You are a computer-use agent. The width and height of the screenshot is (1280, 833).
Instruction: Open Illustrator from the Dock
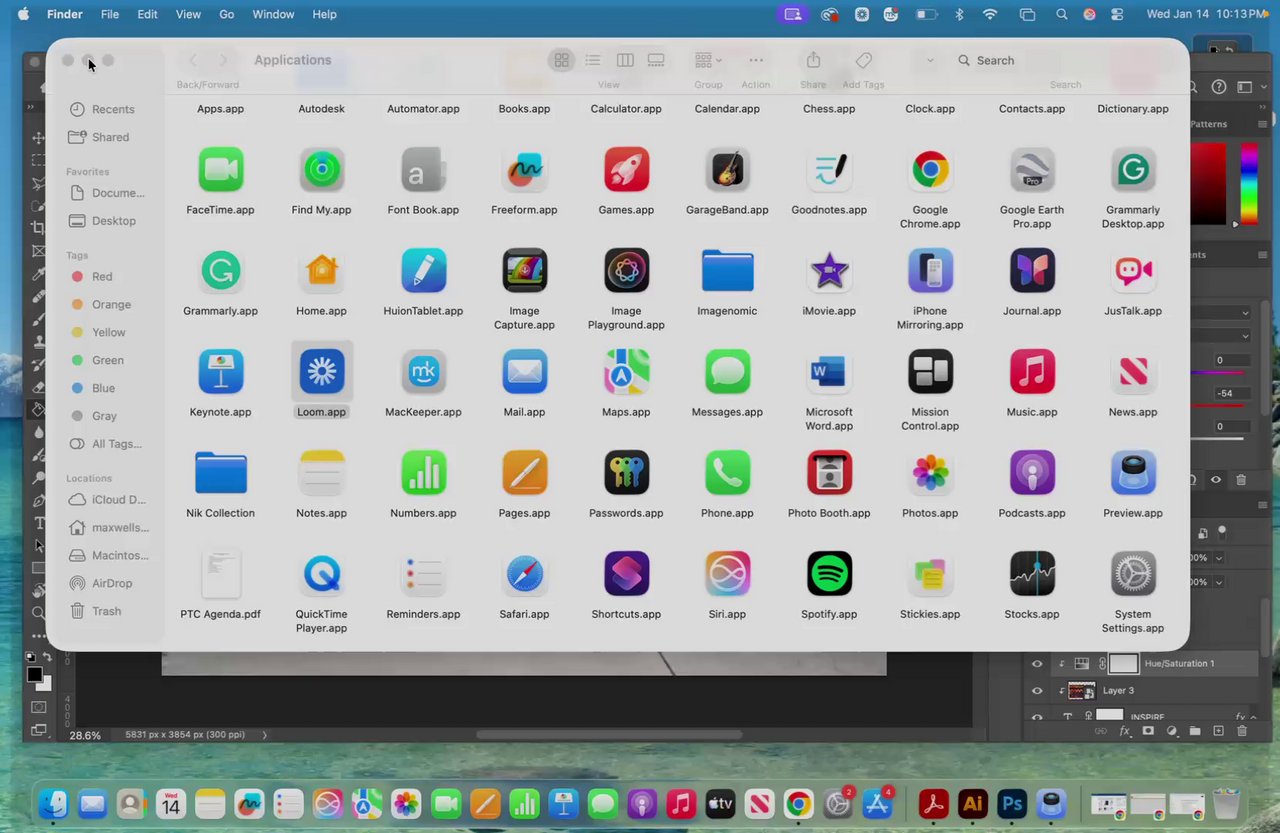[x=972, y=804]
